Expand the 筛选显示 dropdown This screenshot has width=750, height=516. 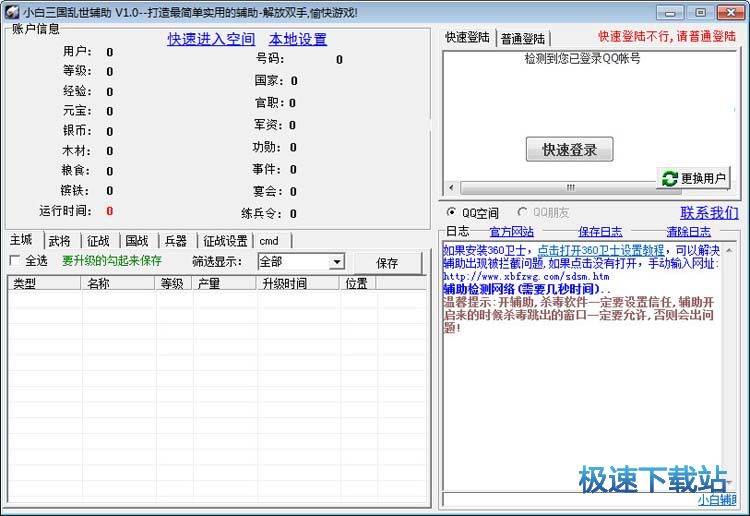[x=336, y=262]
